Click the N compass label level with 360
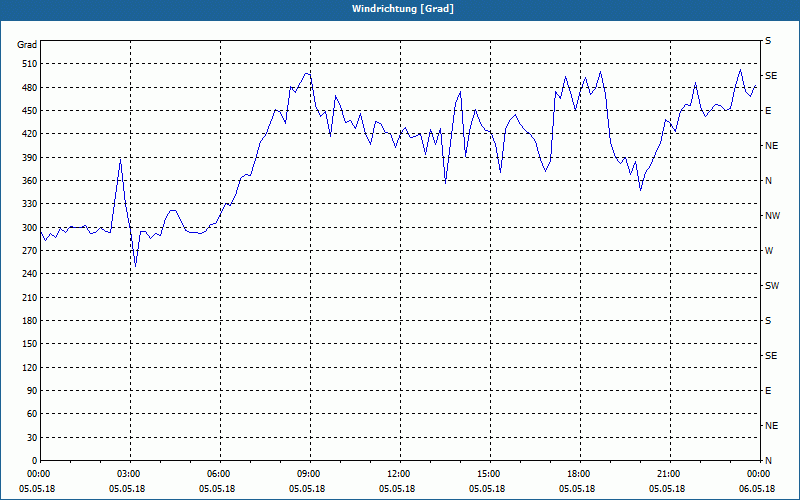The width and height of the screenshot is (800, 500). [x=768, y=181]
